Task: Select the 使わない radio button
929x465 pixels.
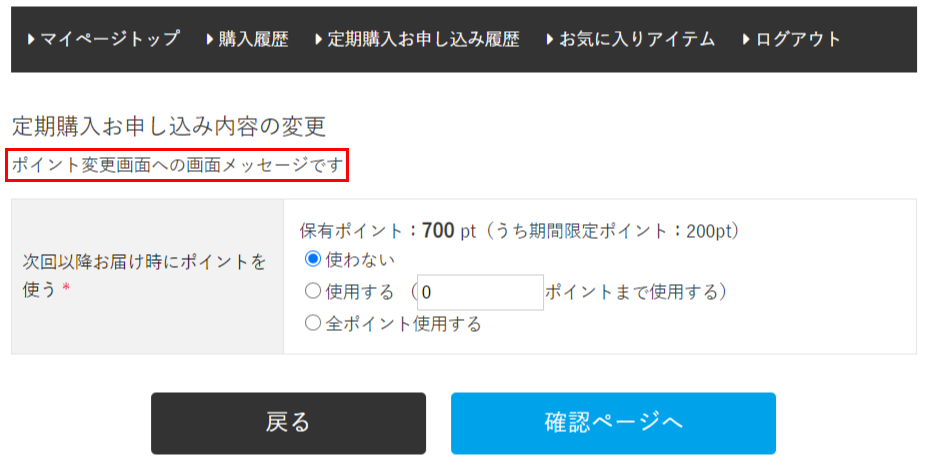Action: (313, 259)
